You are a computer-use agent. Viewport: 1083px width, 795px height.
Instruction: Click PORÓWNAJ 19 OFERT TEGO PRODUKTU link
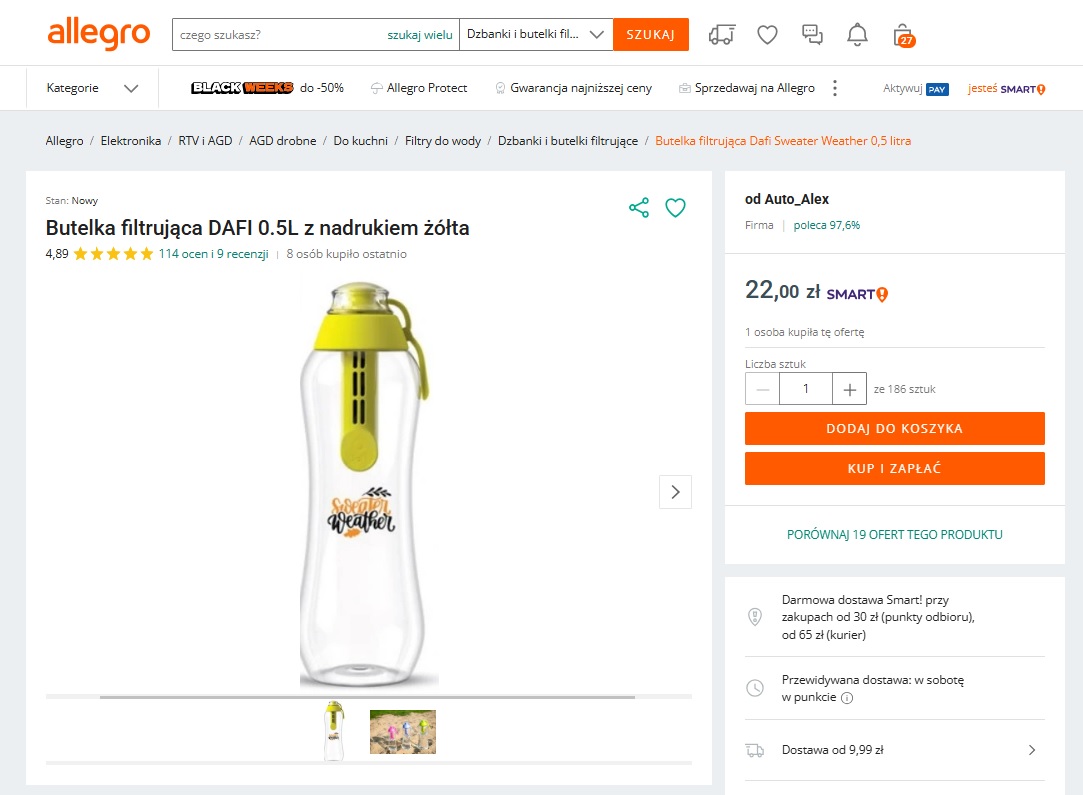click(894, 534)
